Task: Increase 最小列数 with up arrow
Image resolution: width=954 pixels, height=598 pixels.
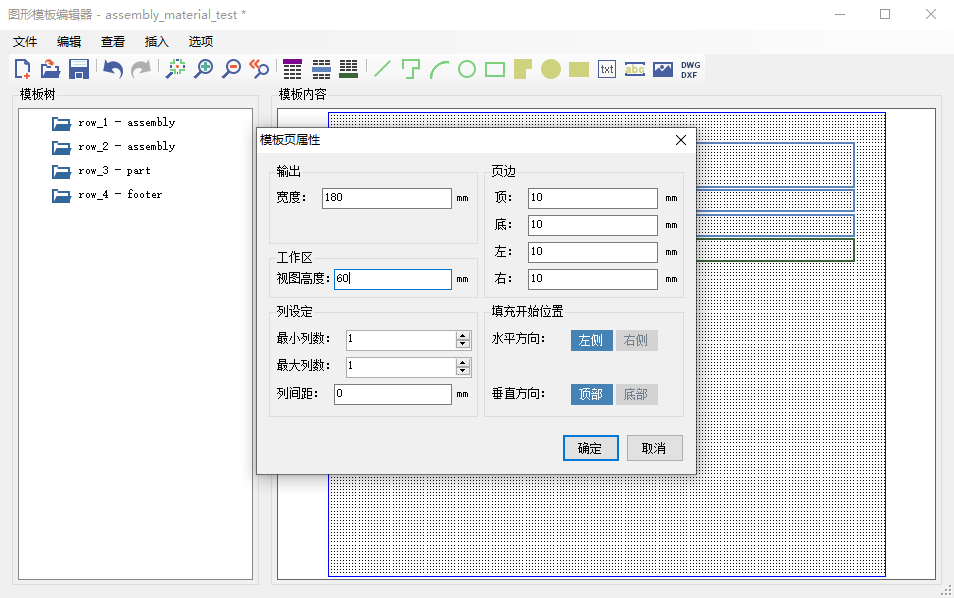Action: tap(463, 335)
